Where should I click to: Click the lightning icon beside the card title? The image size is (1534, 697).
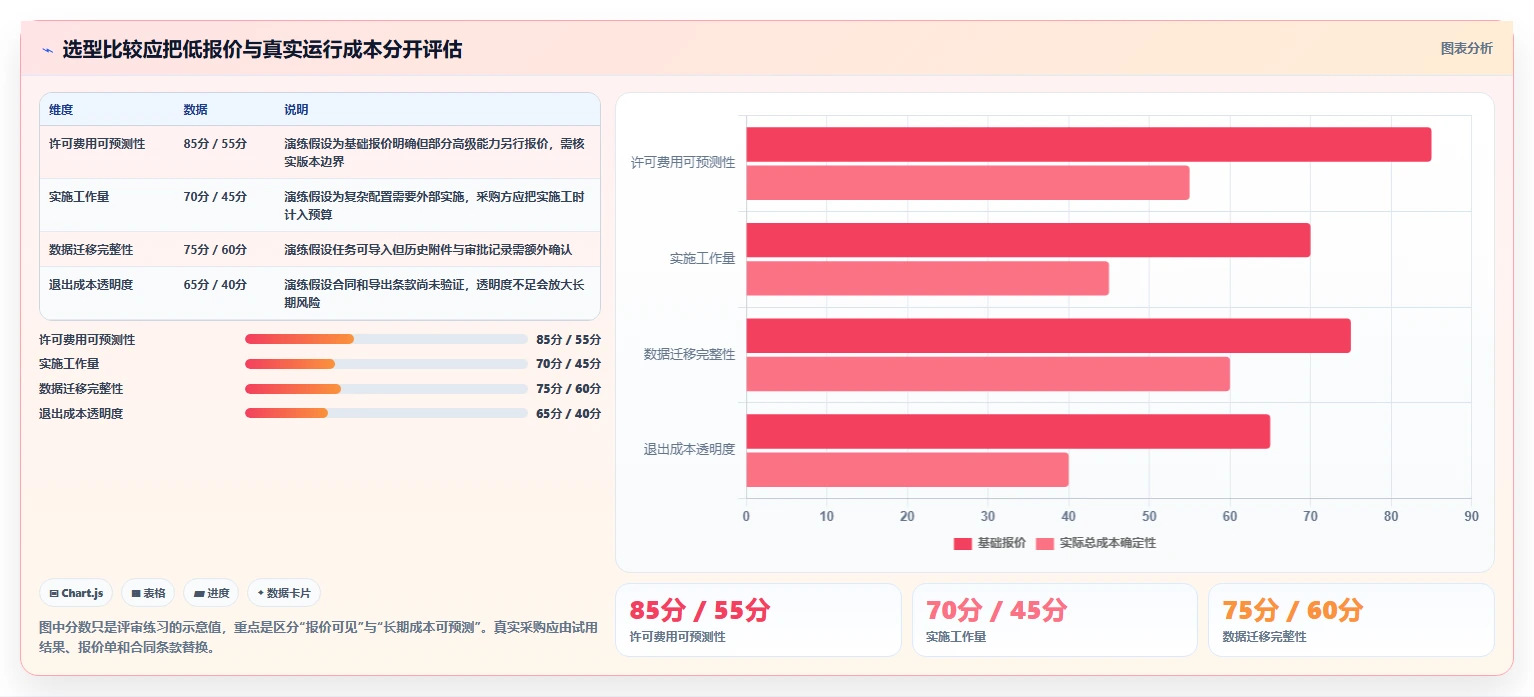47,50
